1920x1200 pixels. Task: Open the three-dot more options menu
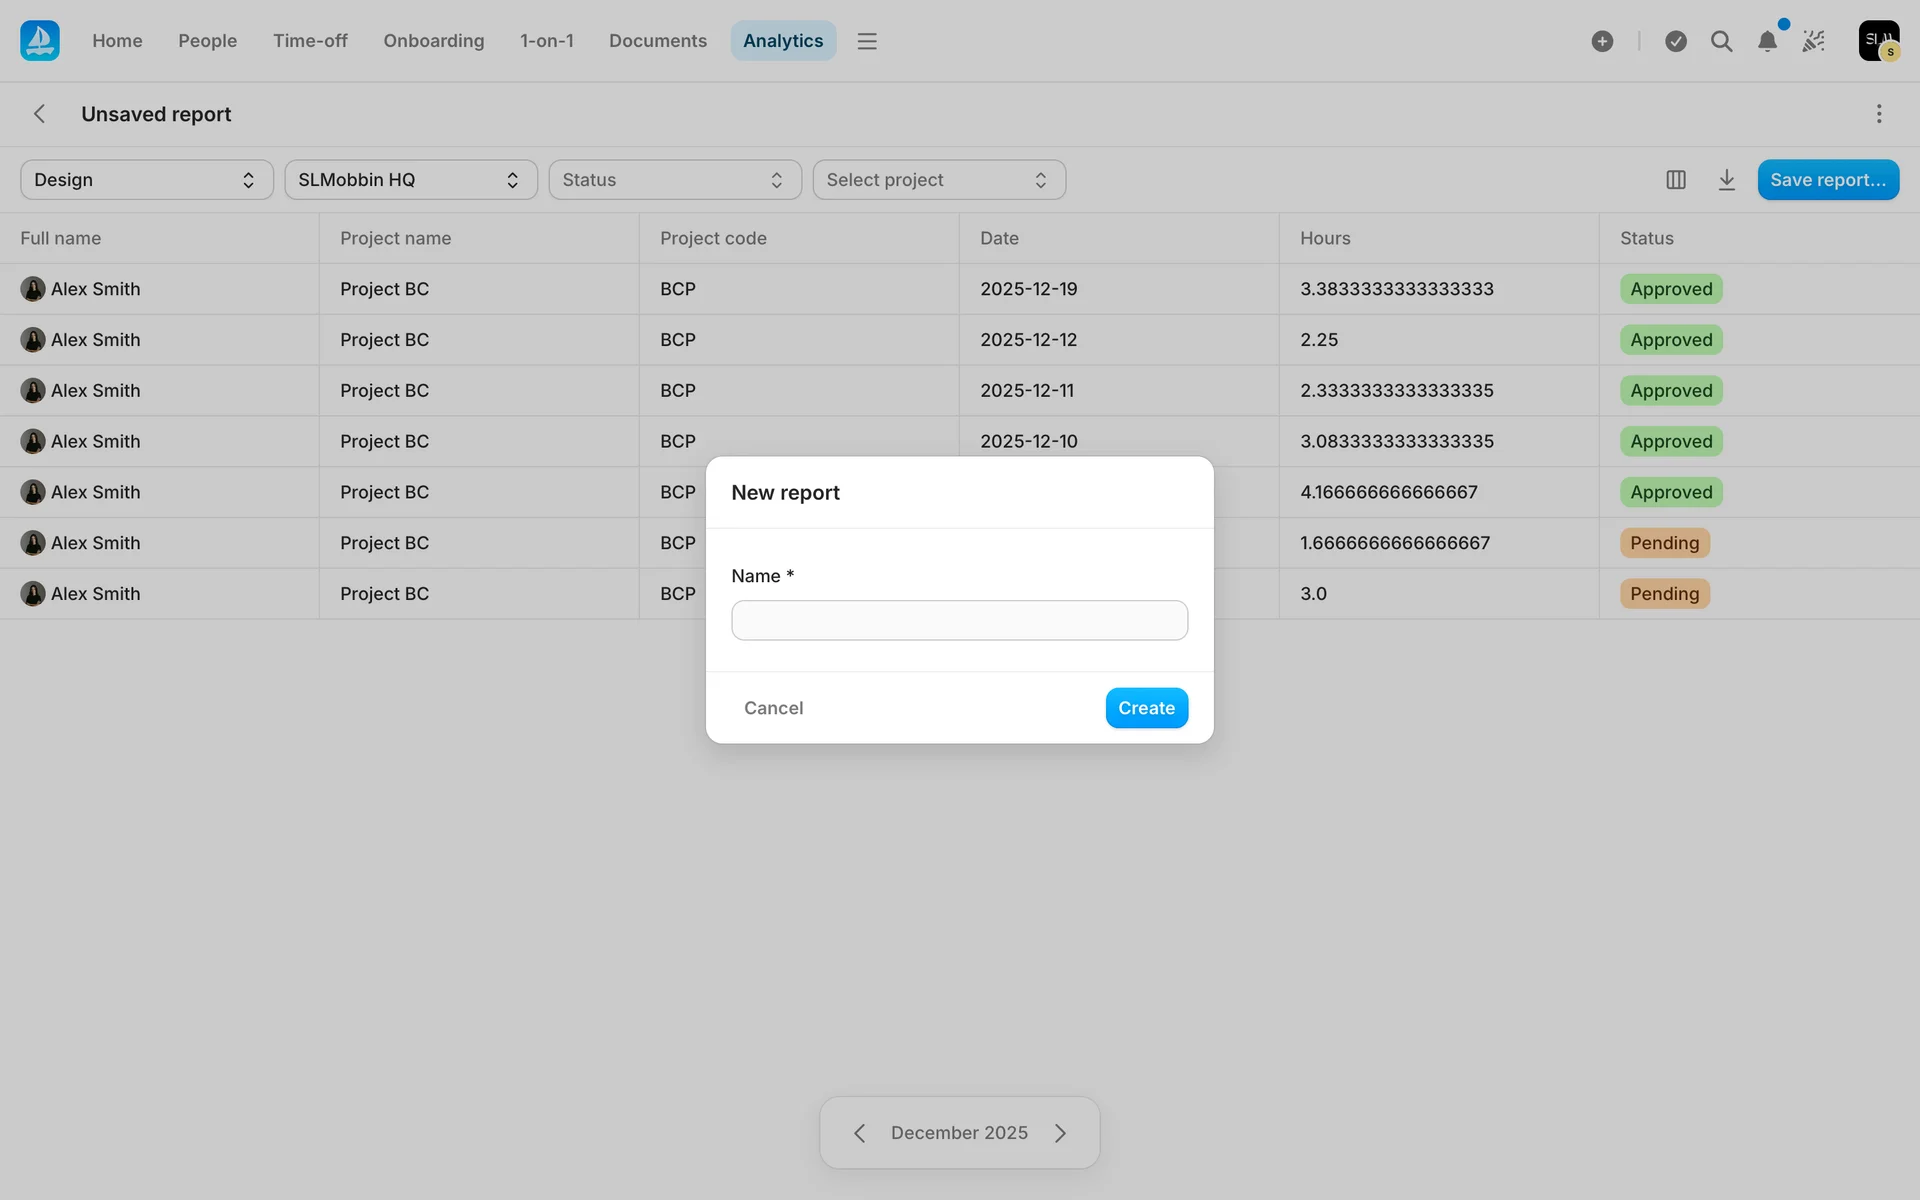(x=1879, y=114)
